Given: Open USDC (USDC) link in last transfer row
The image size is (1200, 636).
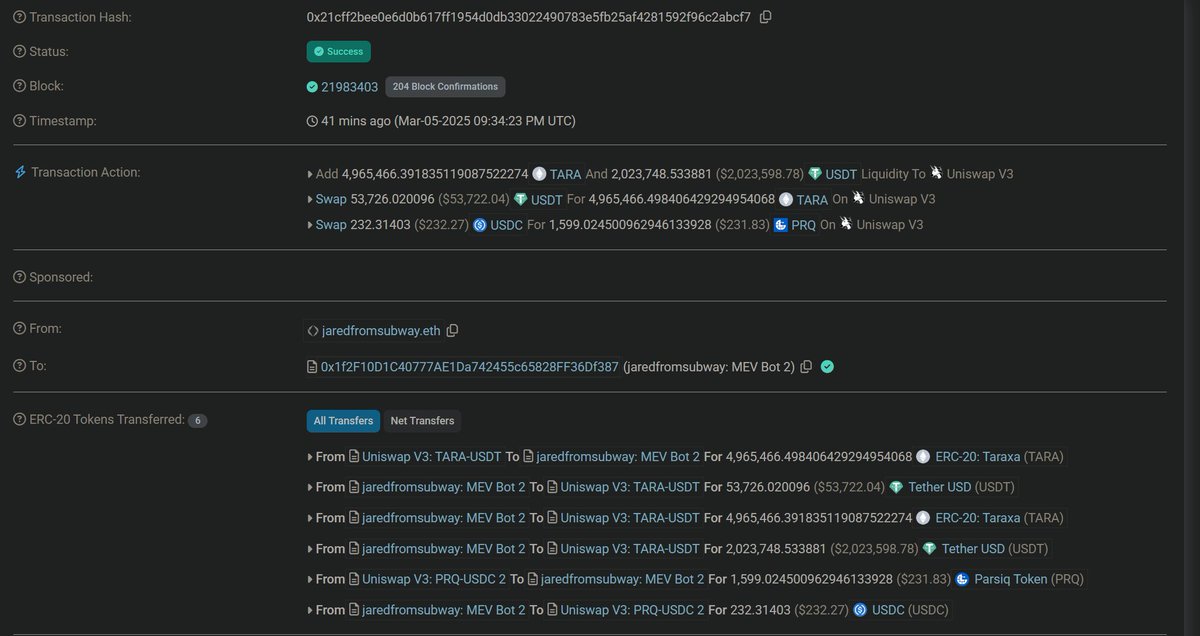Looking at the screenshot, I should [910, 610].
